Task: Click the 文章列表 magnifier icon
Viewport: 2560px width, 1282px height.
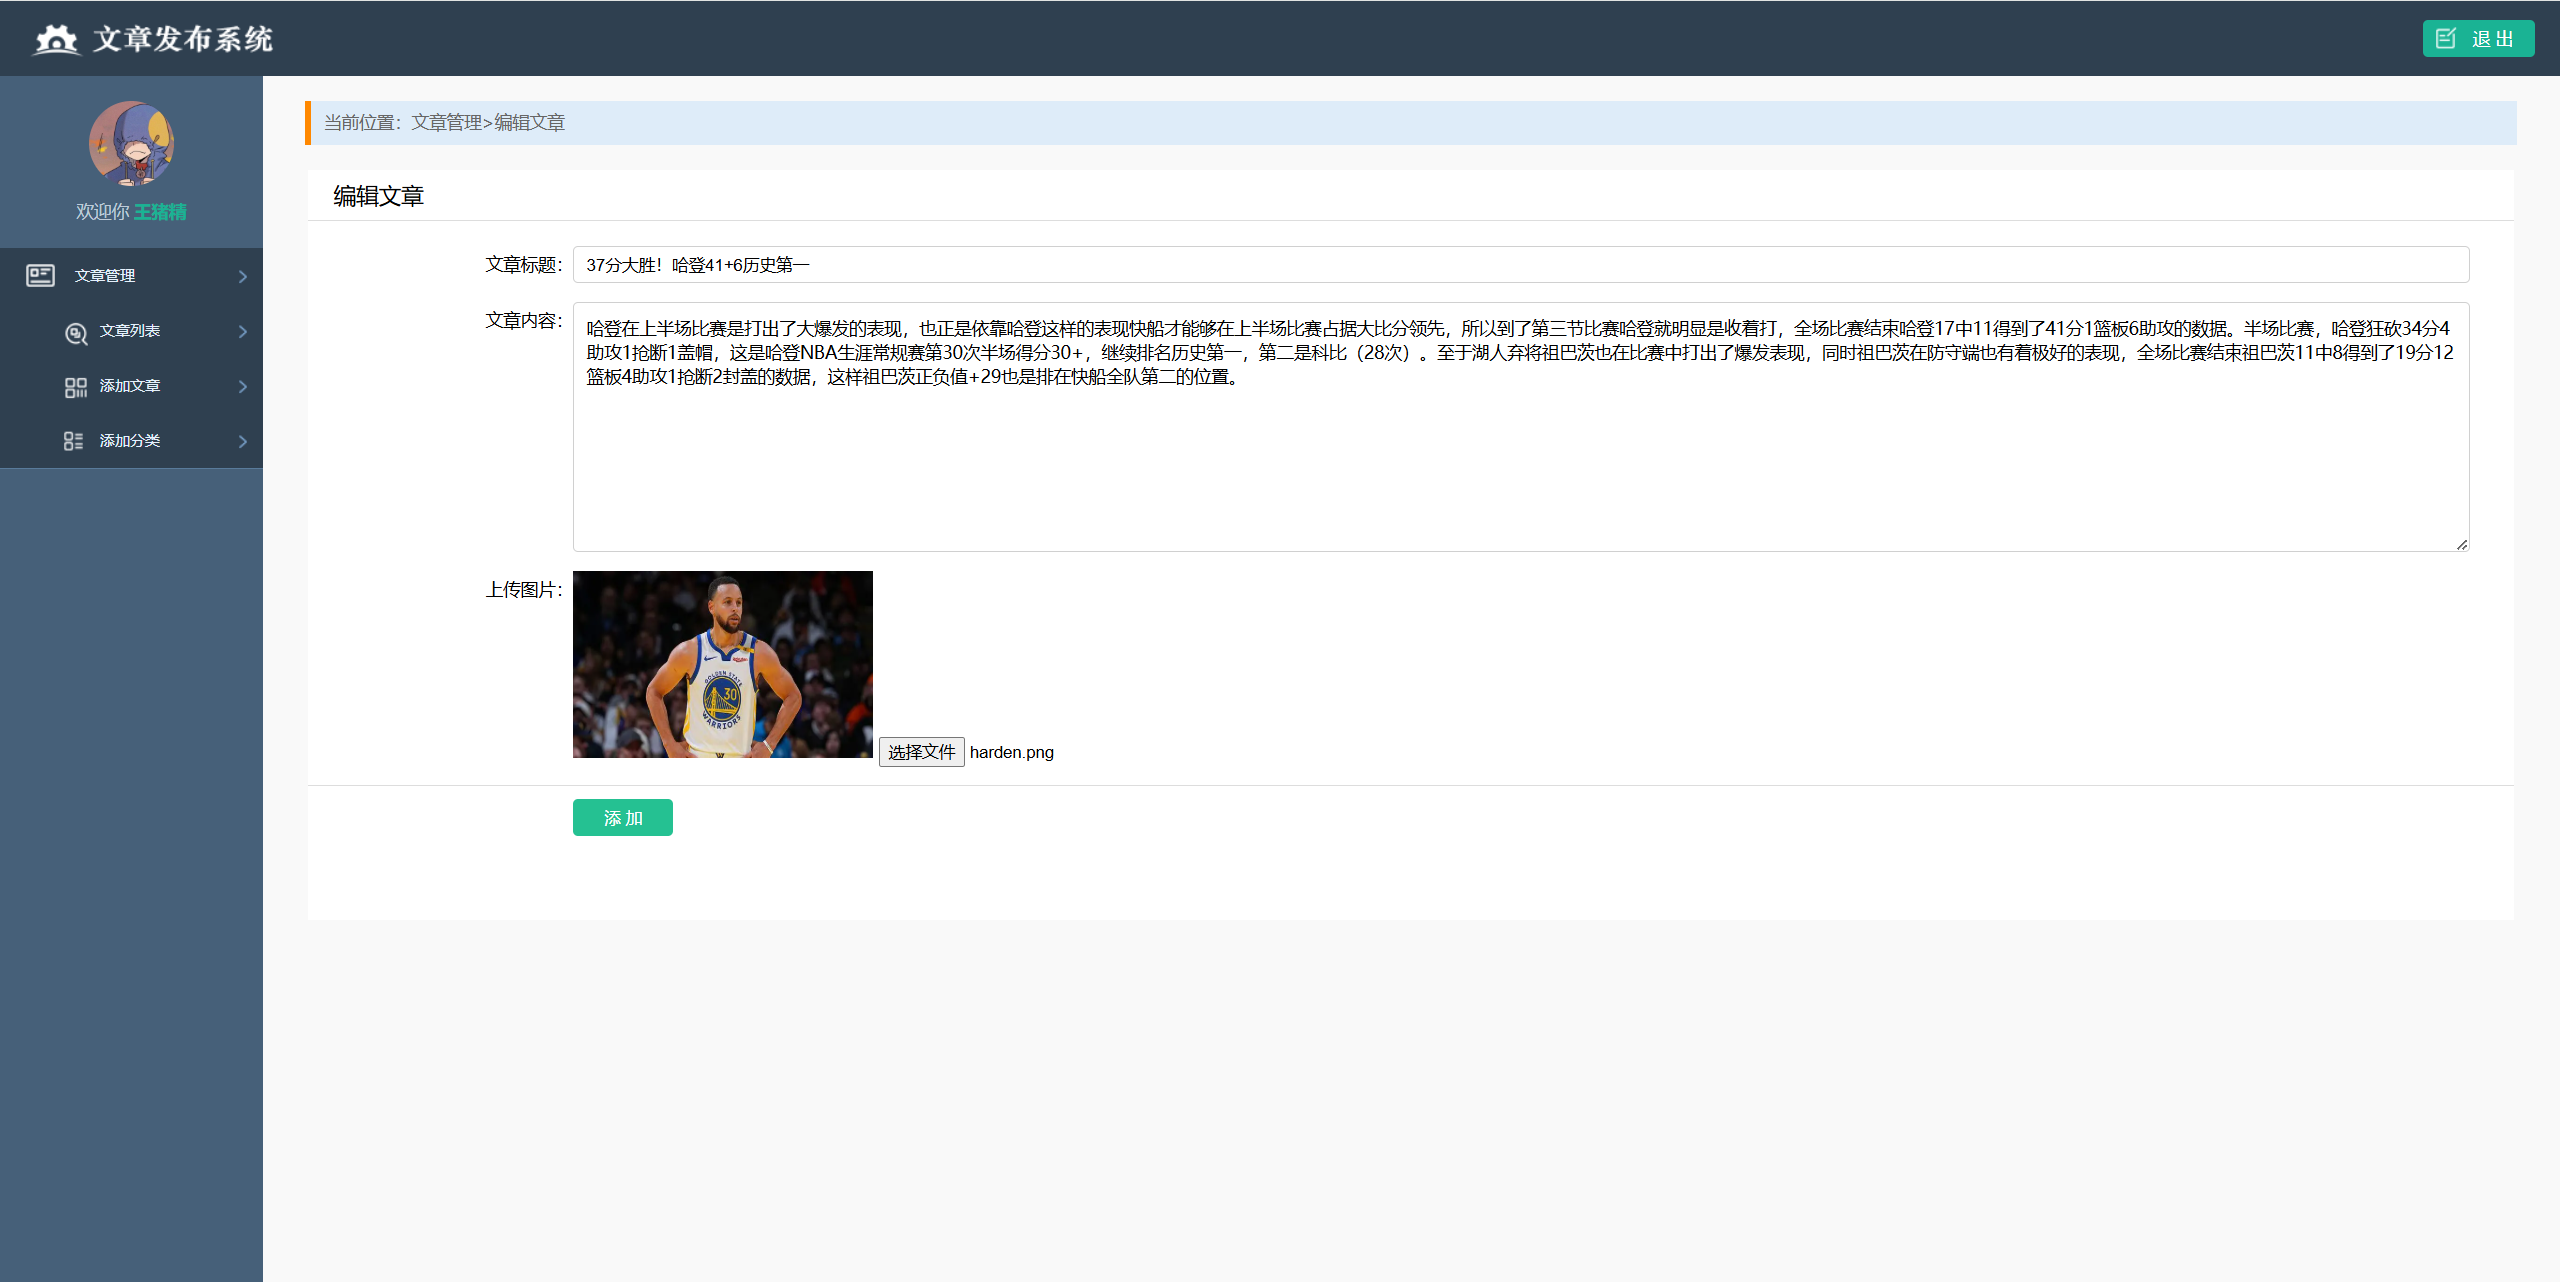Action: 76,332
